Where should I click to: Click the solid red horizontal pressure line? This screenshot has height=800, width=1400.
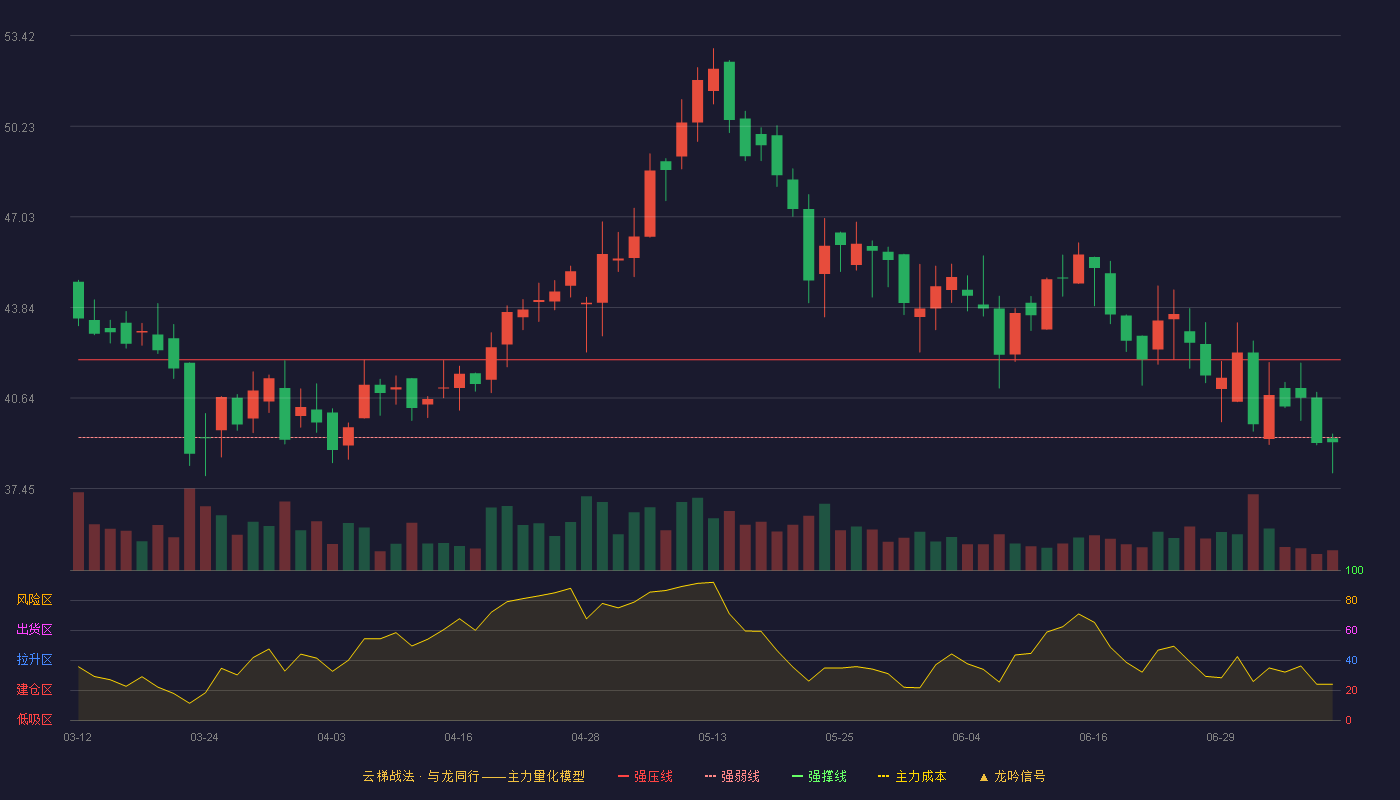[x=709, y=359]
